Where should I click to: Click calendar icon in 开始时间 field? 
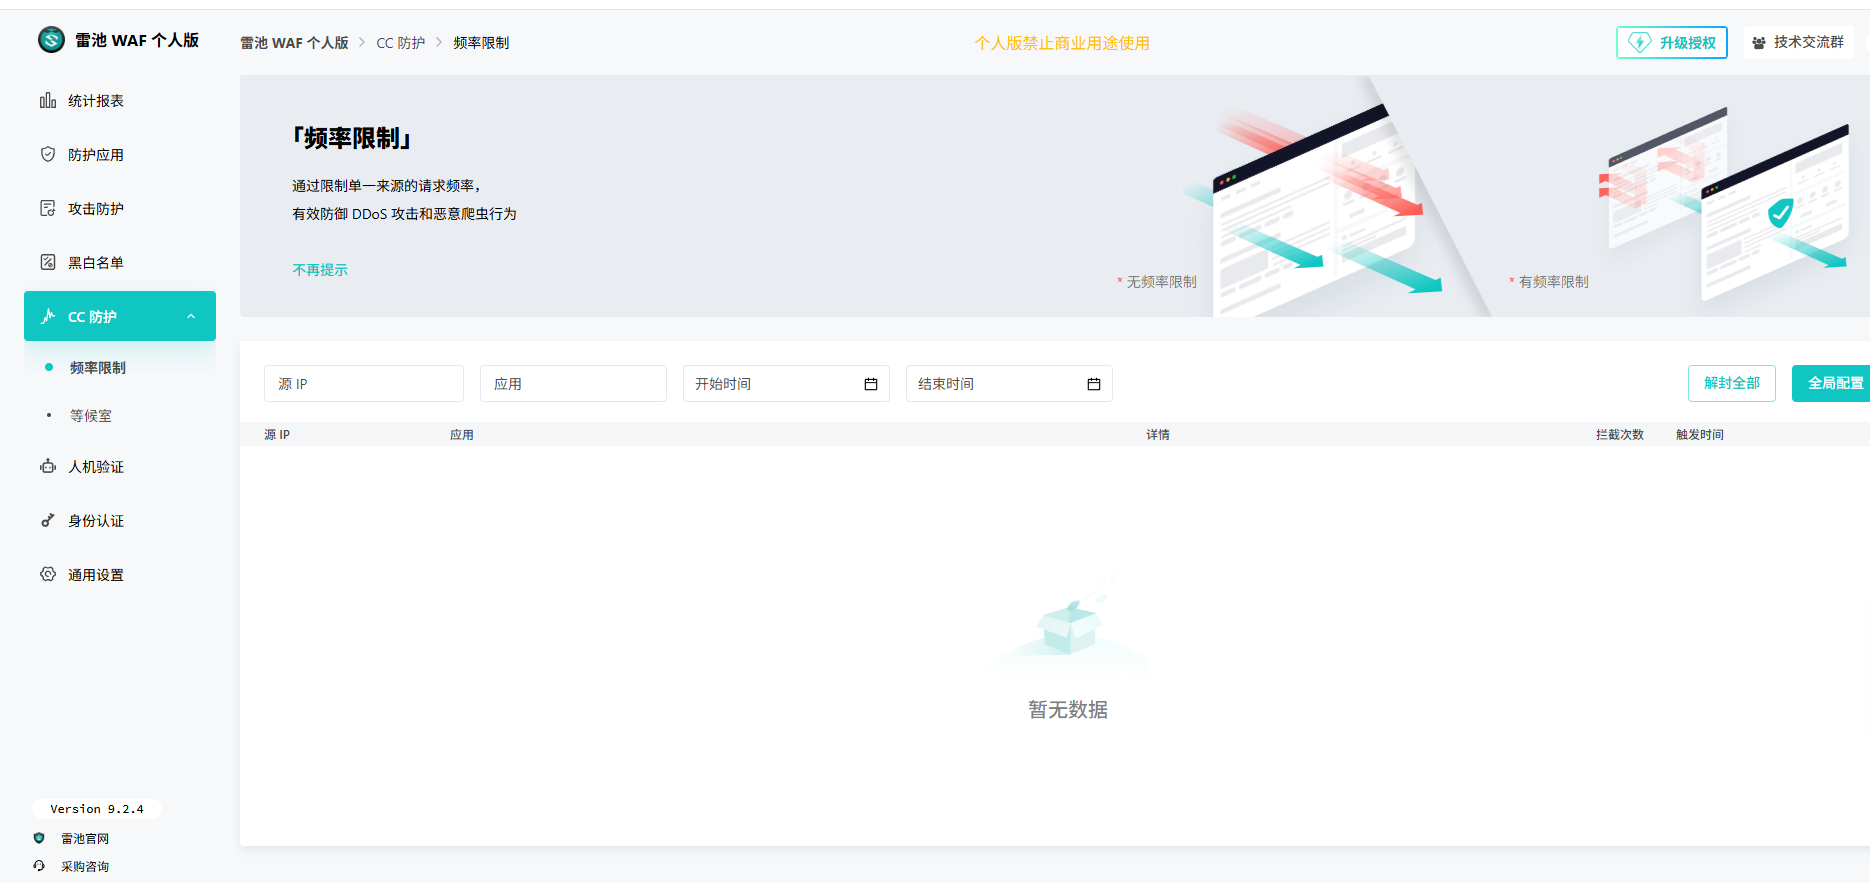tap(871, 384)
